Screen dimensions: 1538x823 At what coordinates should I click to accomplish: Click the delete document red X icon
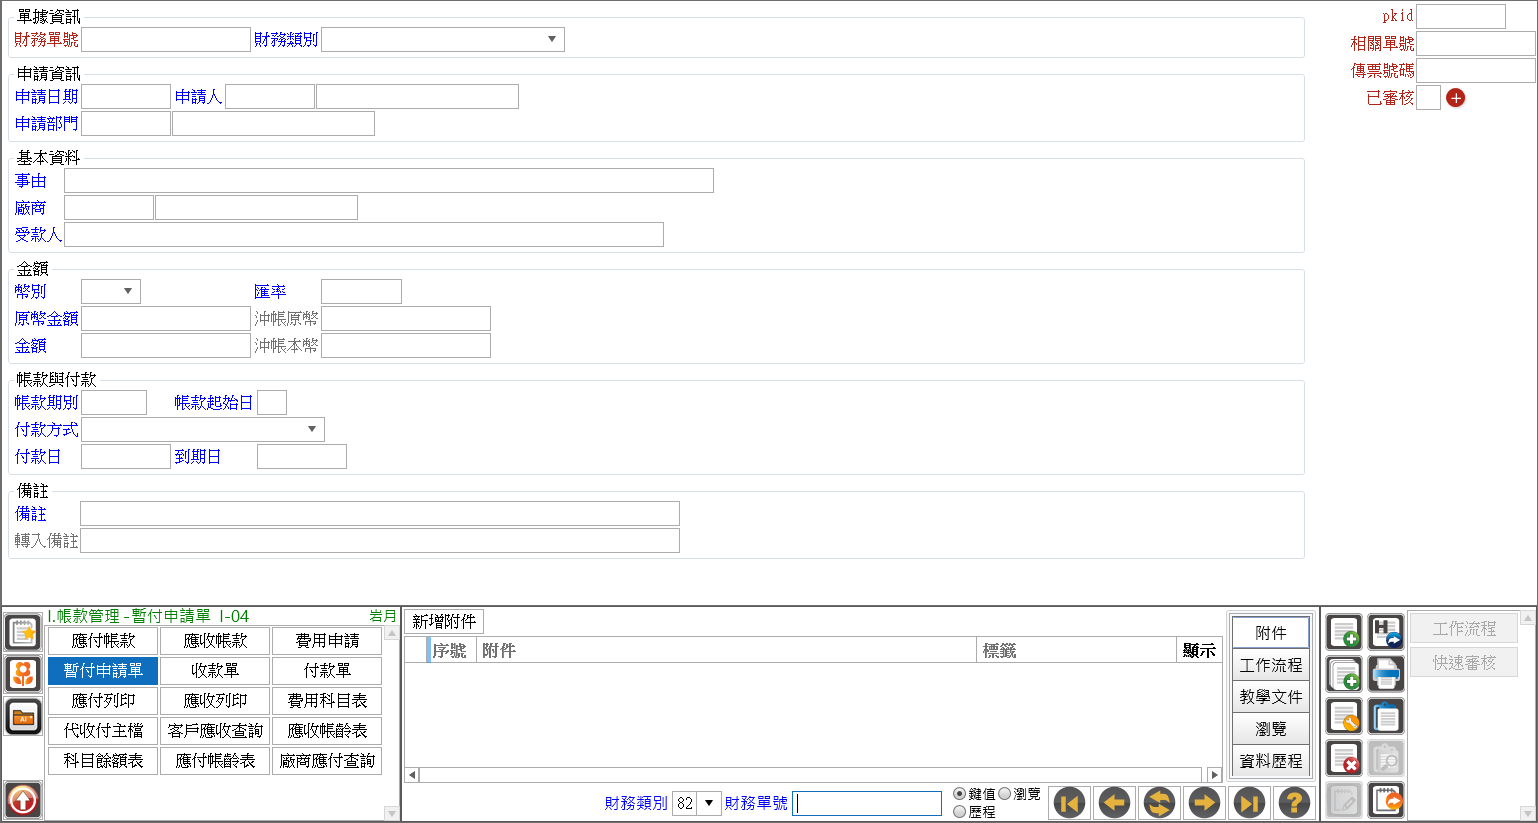click(x=1344, y=759)
